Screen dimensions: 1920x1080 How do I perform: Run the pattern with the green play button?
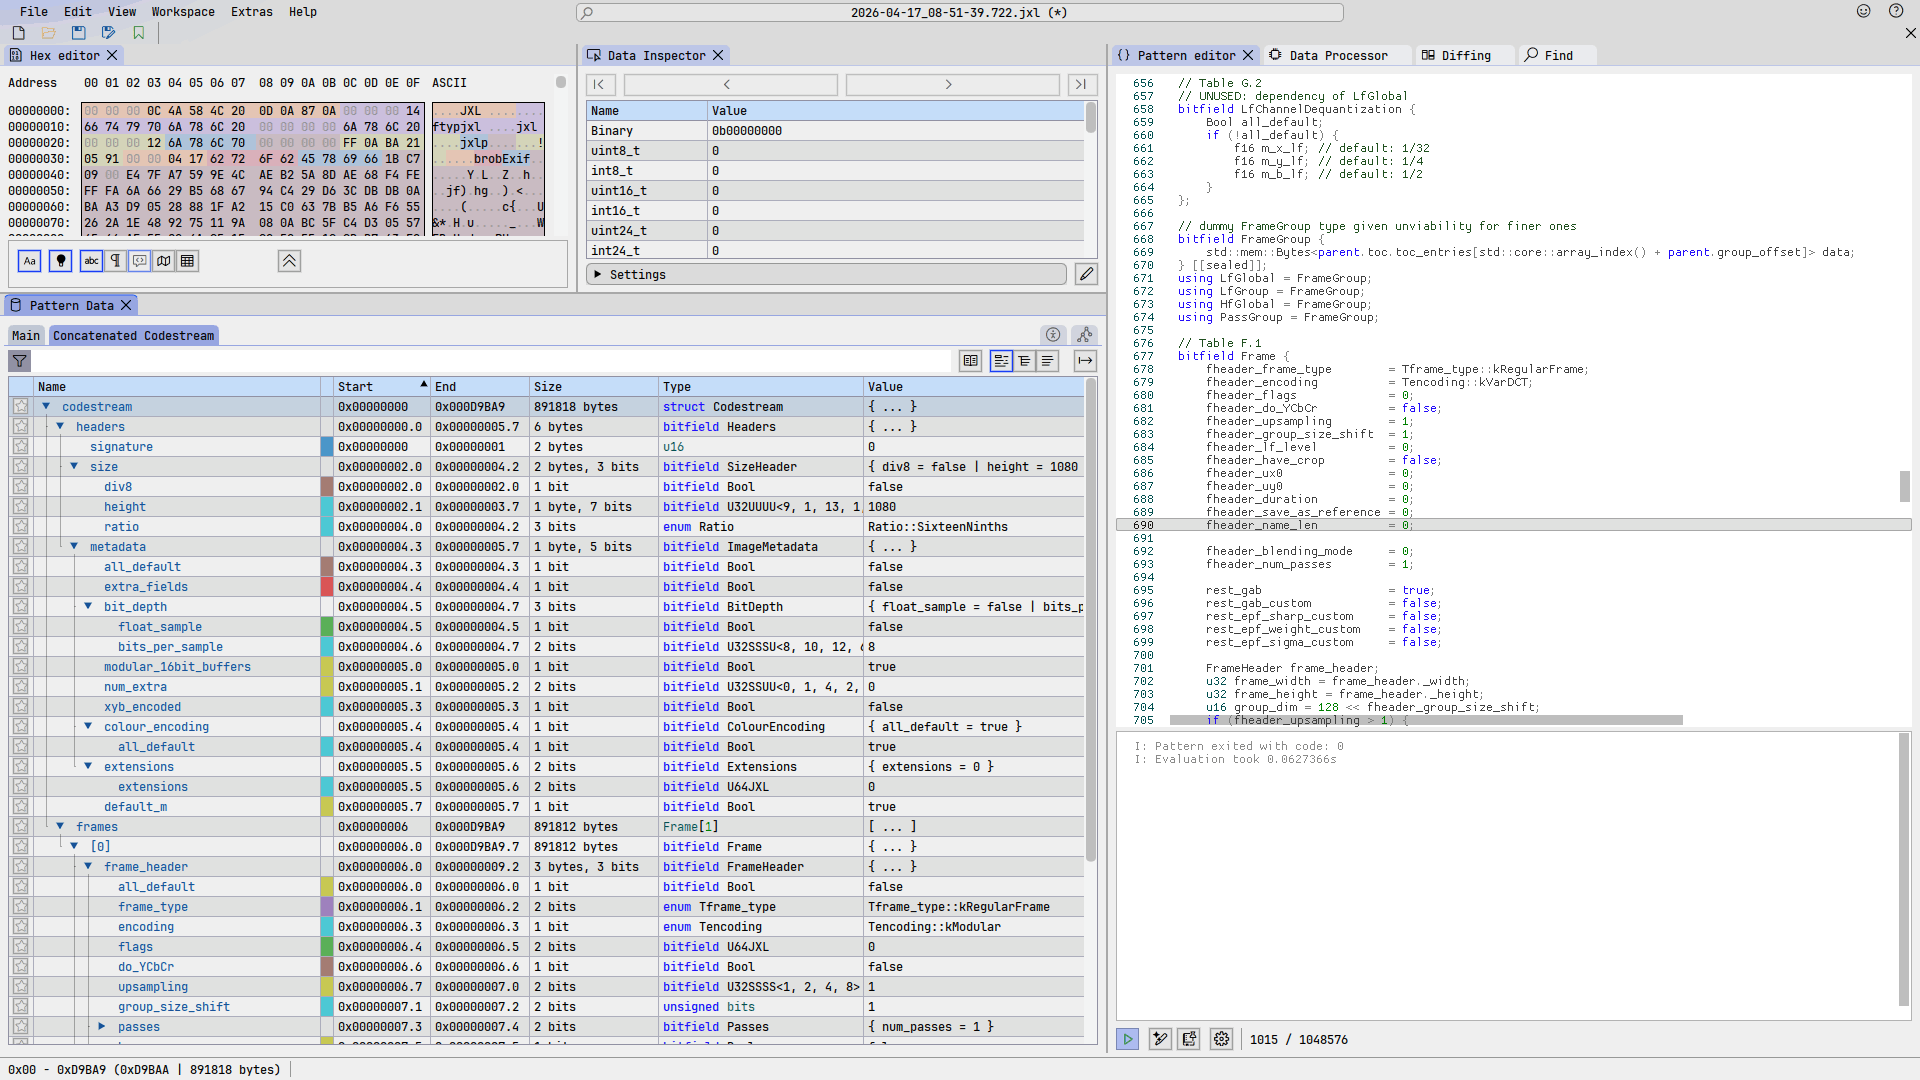(x=1128, y=1039)
